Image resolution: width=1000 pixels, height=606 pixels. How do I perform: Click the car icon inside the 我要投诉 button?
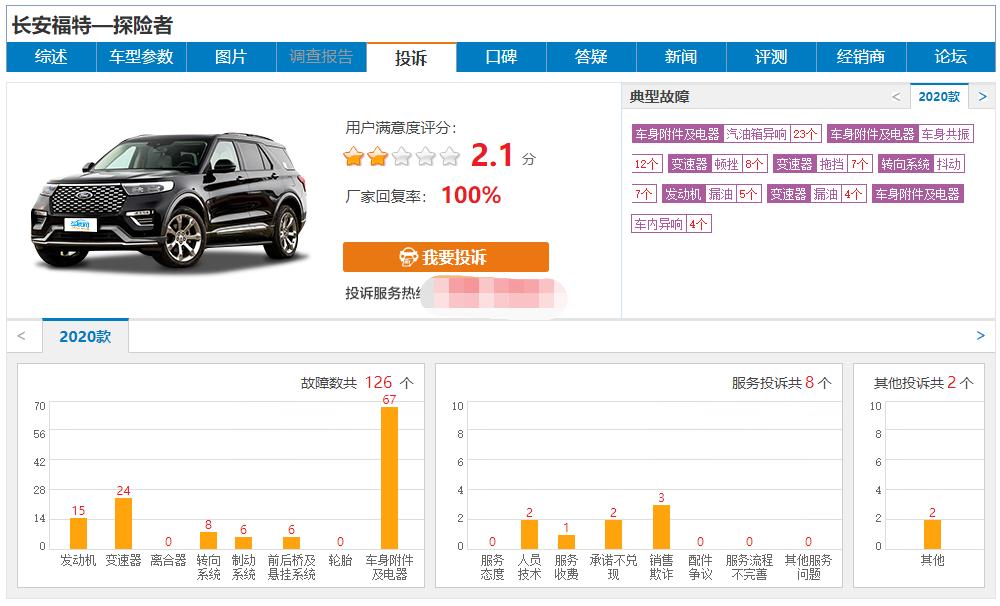point(410,256)
